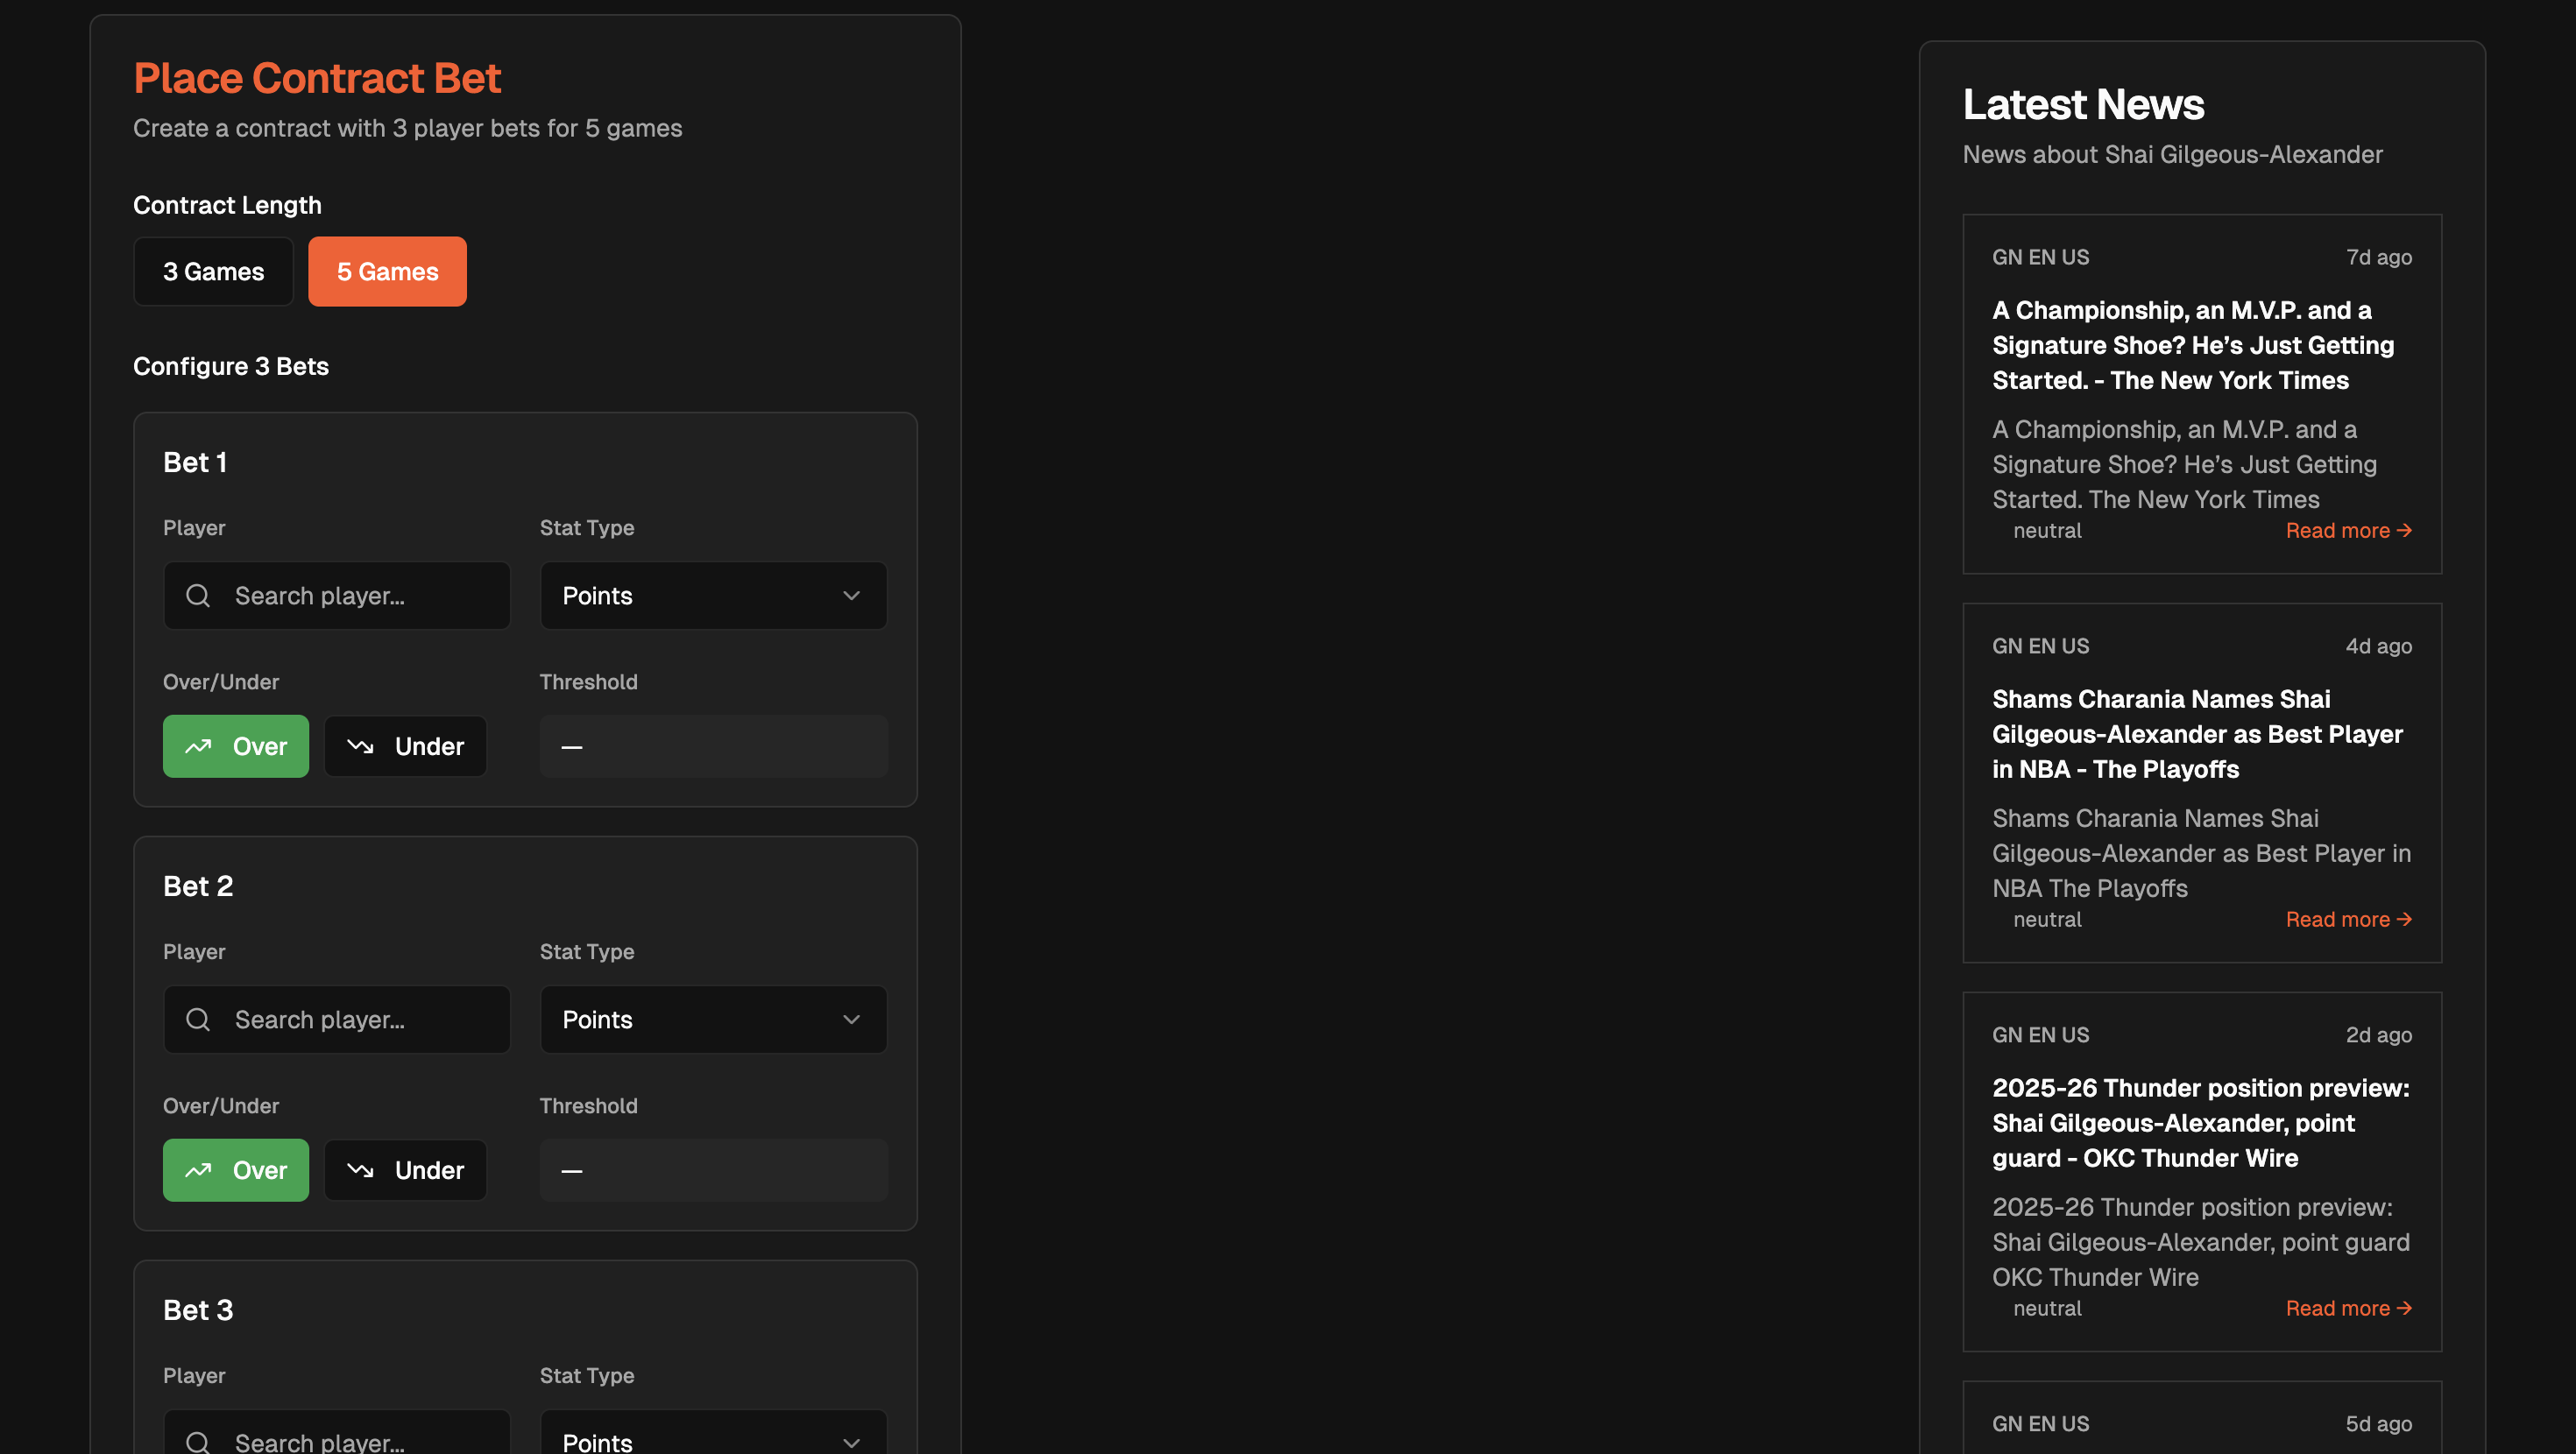Open the Bet 3 Stat Type dropdown

(x=713, y=1440)
